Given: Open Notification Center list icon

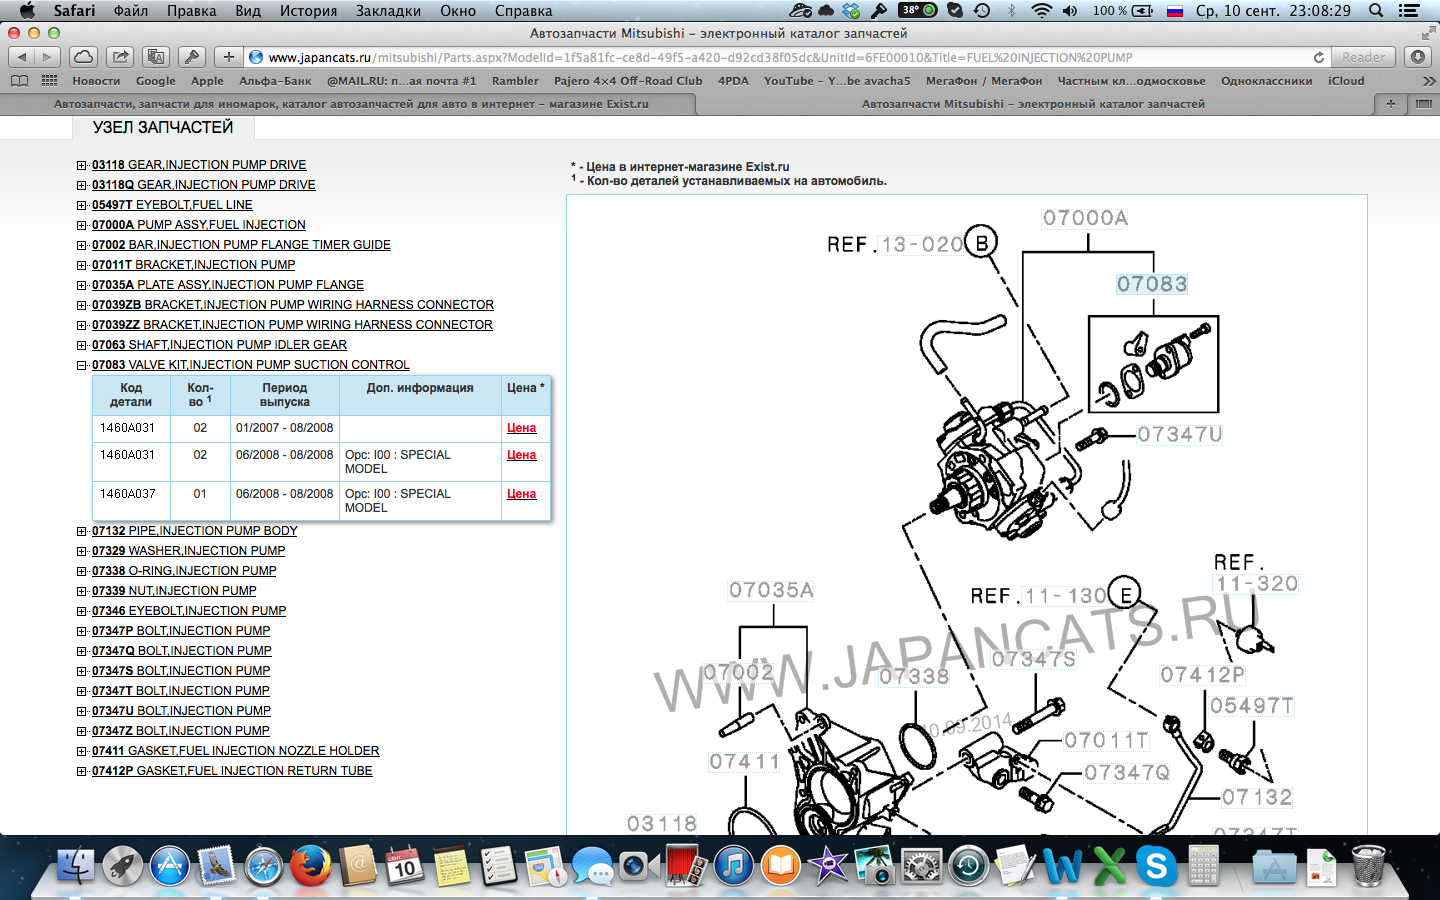Looking at the screenshot, I should coord(1409,11).
